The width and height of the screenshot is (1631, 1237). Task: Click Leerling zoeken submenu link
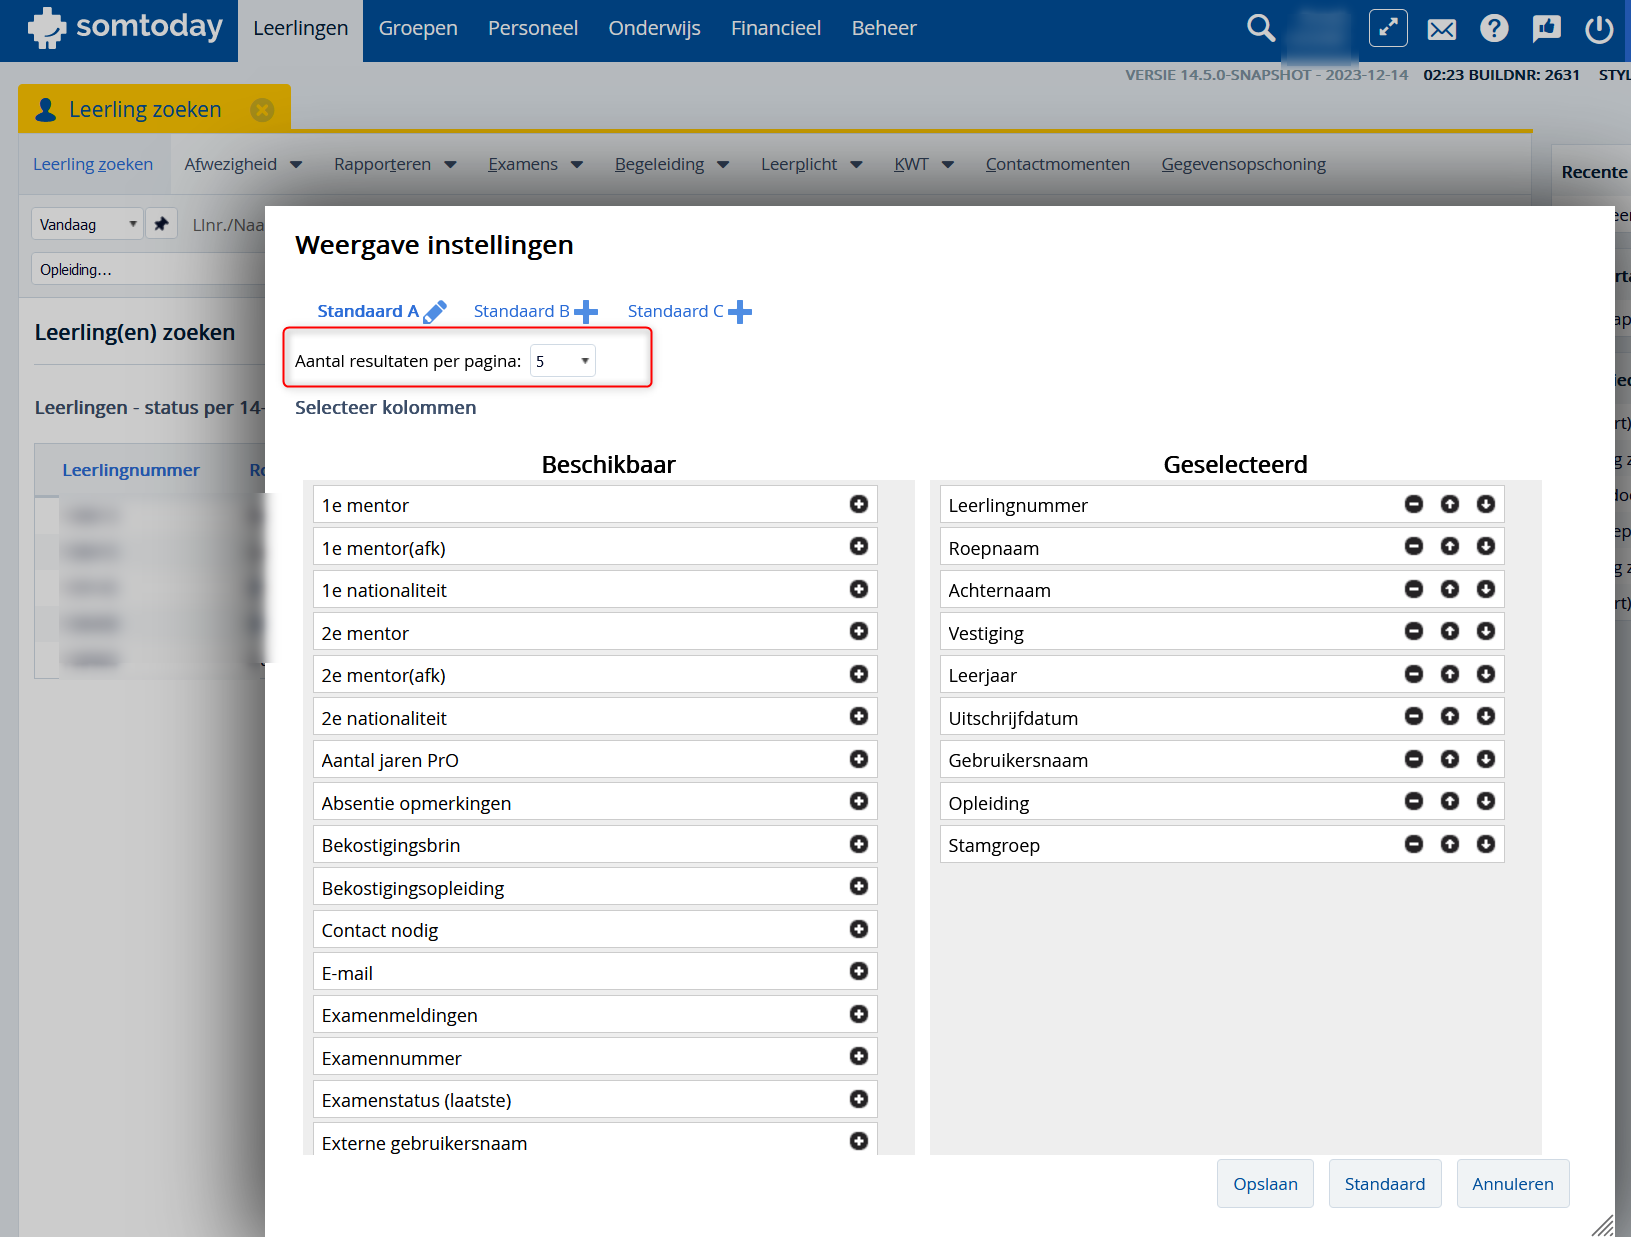click(x=93, y=164)
